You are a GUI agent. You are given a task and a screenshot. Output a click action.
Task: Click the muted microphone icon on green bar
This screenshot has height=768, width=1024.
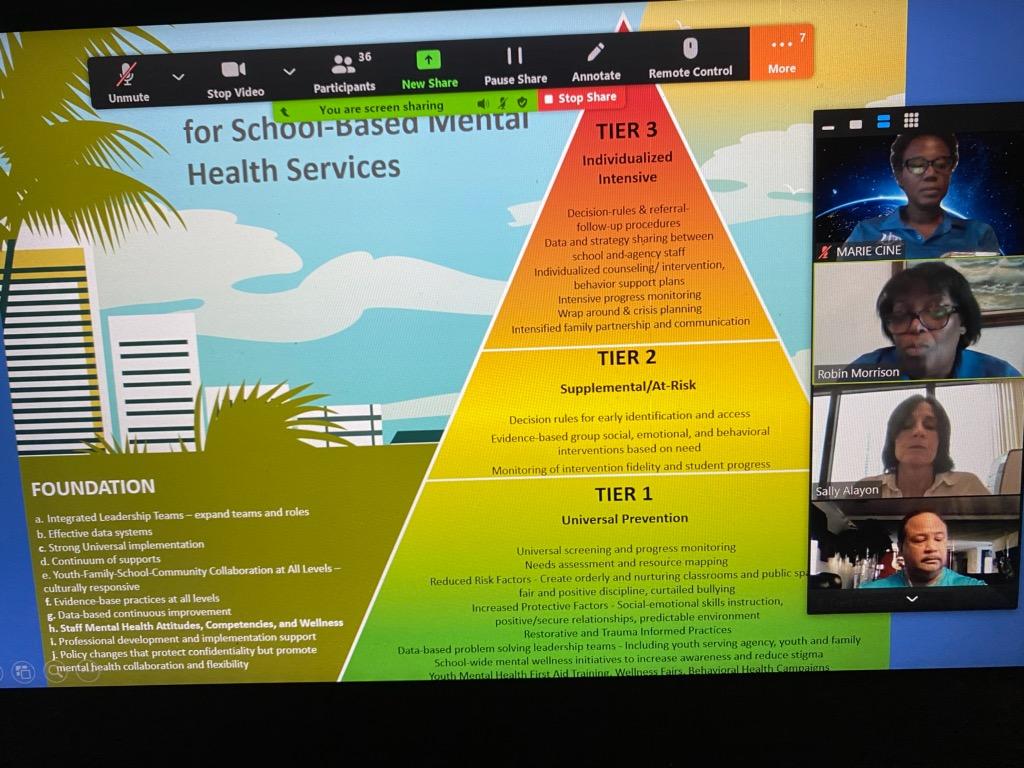[x=502, y=103]
